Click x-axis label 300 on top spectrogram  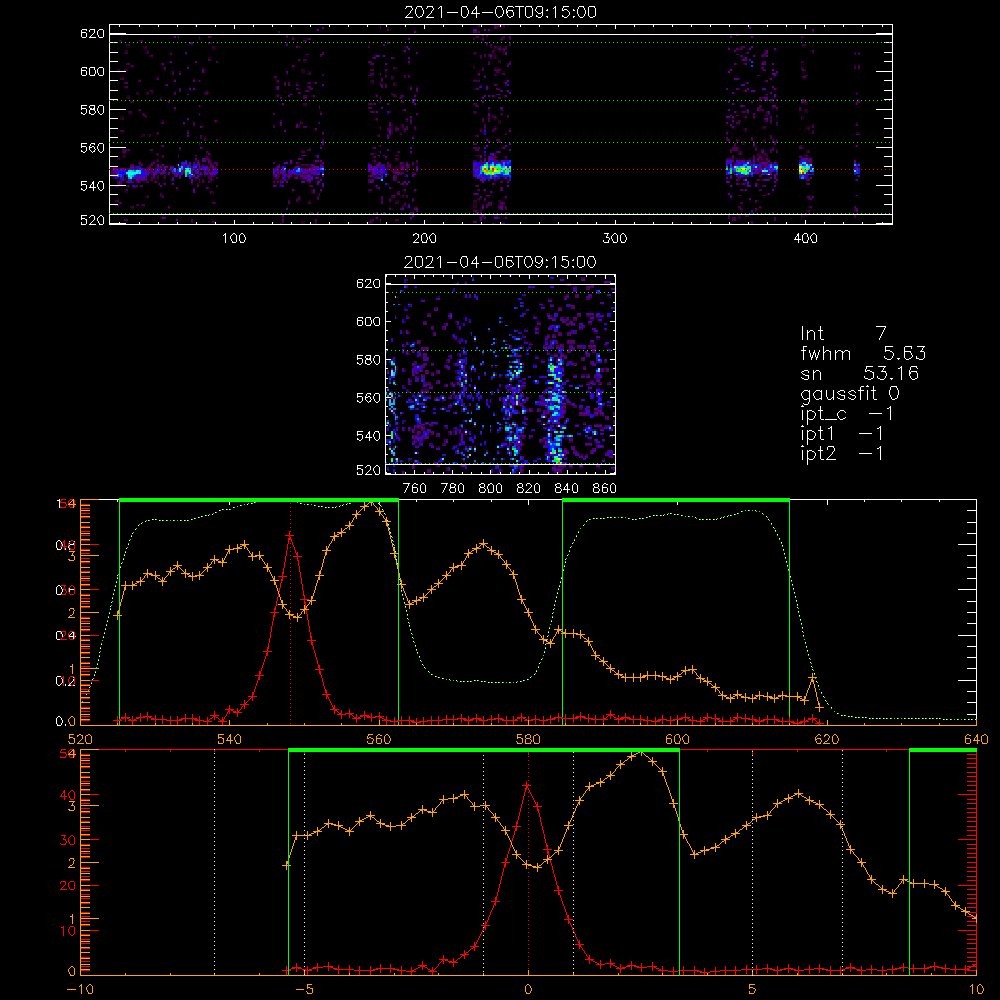point(615,239)
